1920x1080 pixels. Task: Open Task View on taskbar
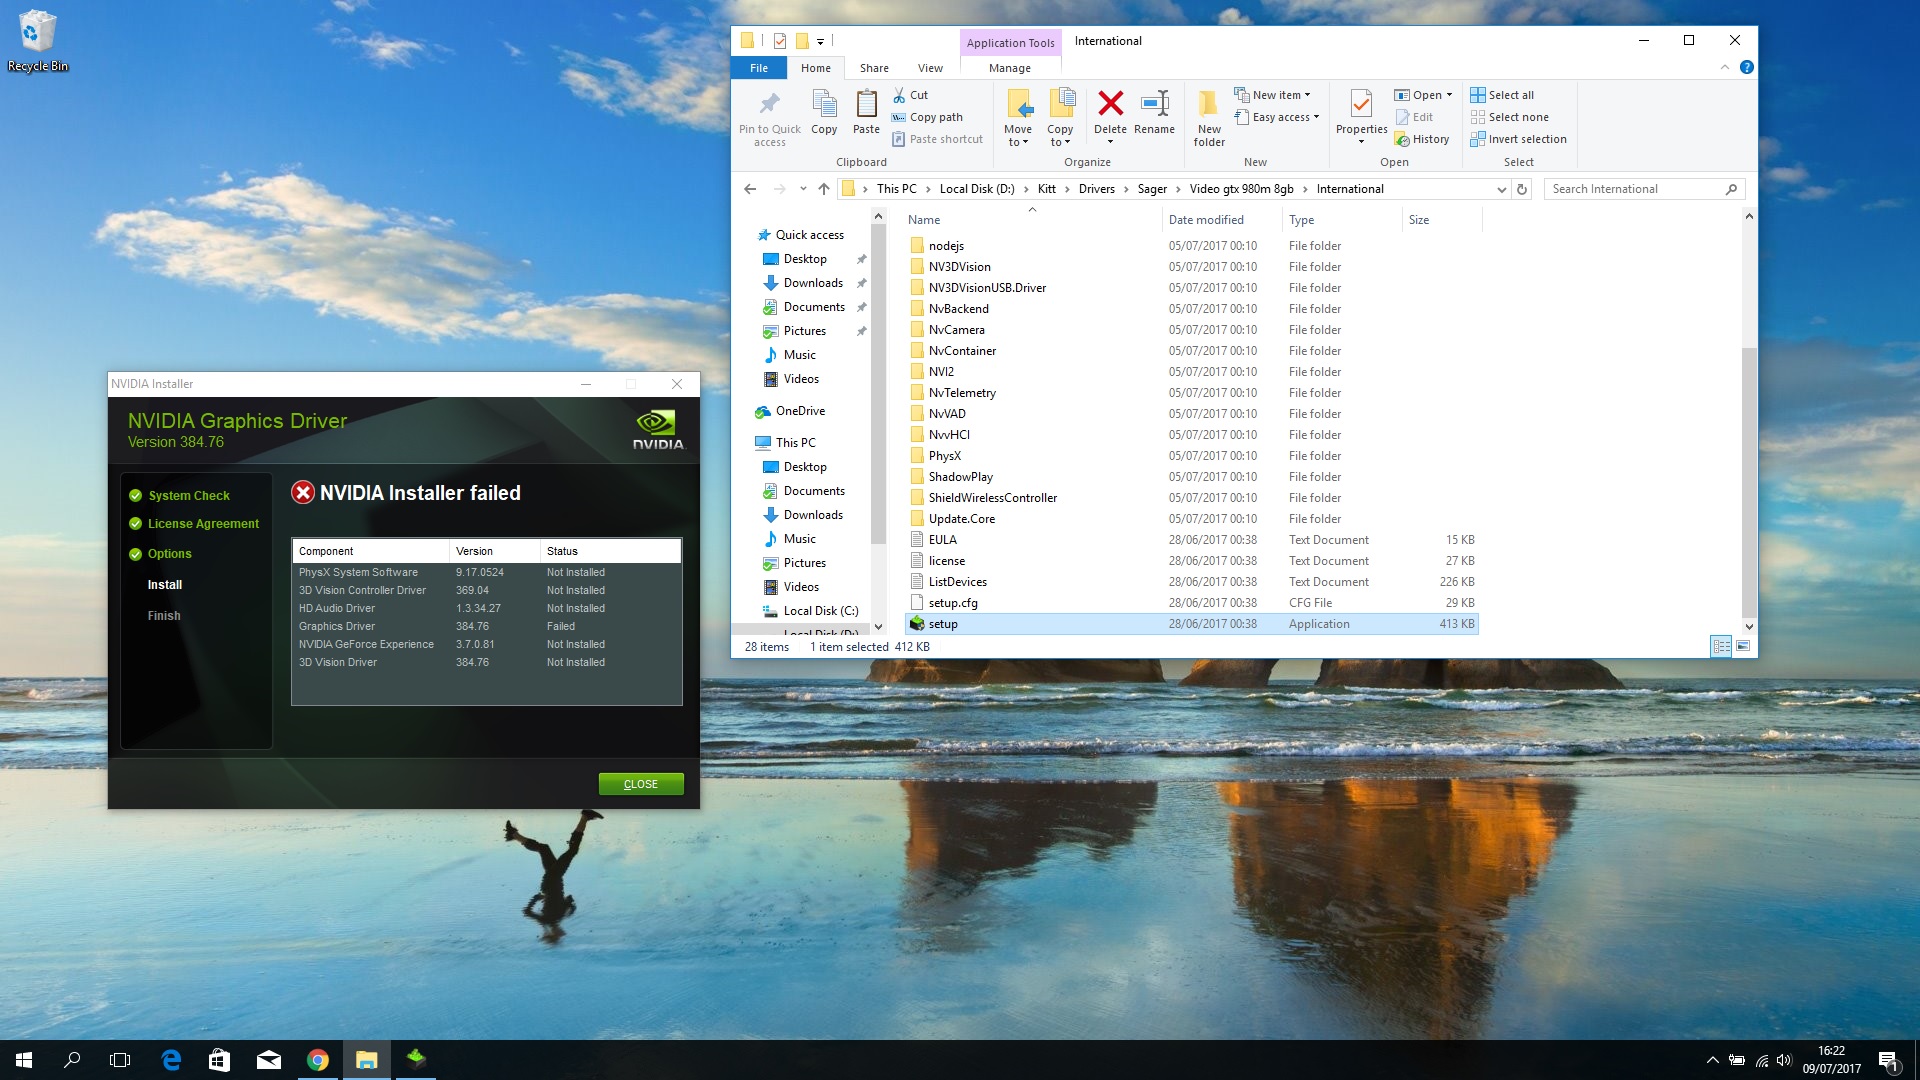pos(120,1060)
